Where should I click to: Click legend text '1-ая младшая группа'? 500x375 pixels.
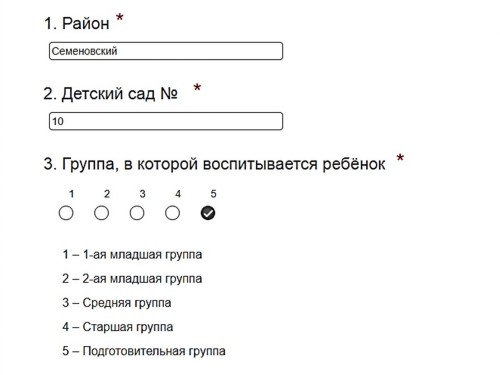click(142, 255)
